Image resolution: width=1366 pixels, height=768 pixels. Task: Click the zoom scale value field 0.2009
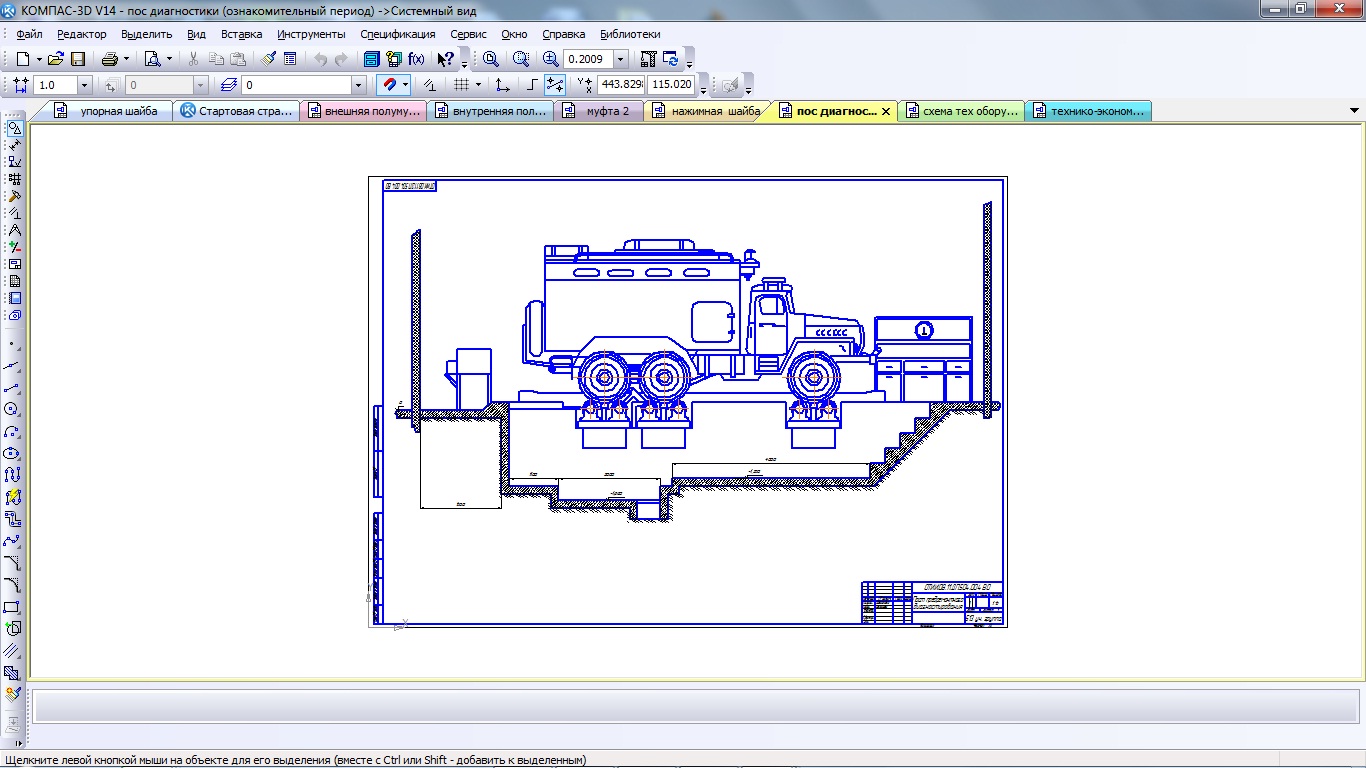click(x=588, y=59)
